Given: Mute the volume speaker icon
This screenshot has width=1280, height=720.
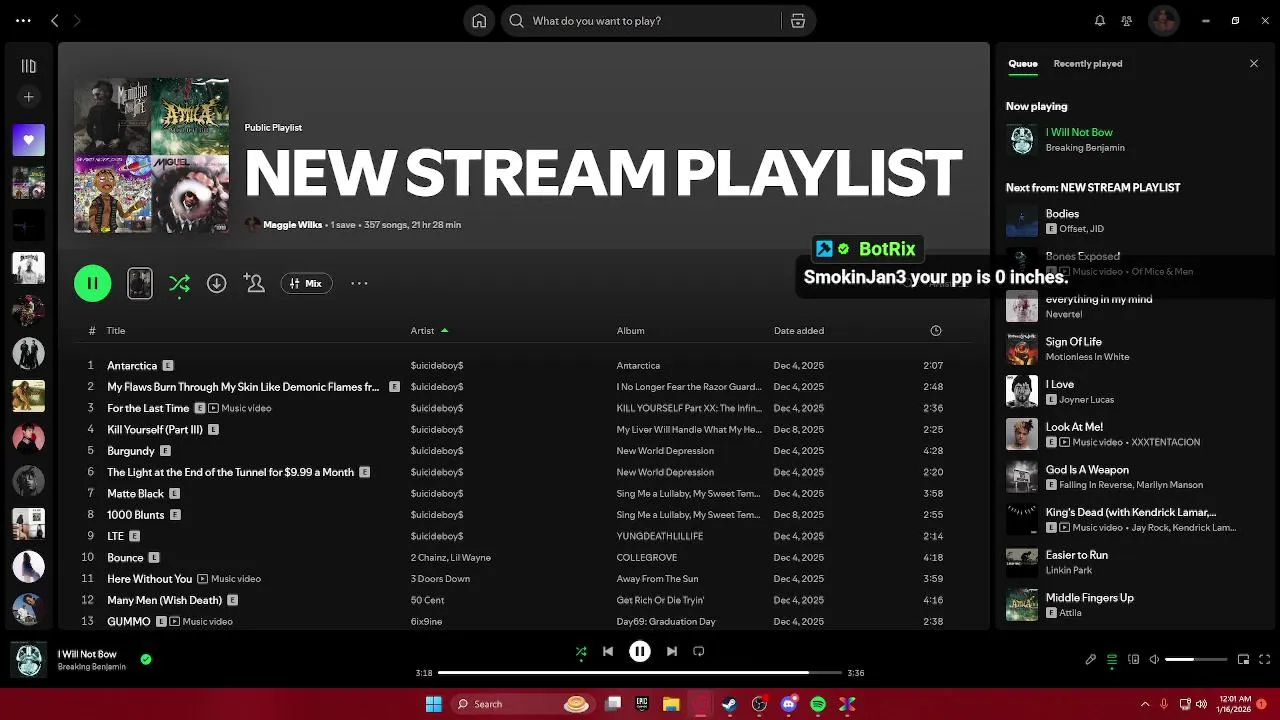Looking at the screenshot, I should [x=1154, y=659].
